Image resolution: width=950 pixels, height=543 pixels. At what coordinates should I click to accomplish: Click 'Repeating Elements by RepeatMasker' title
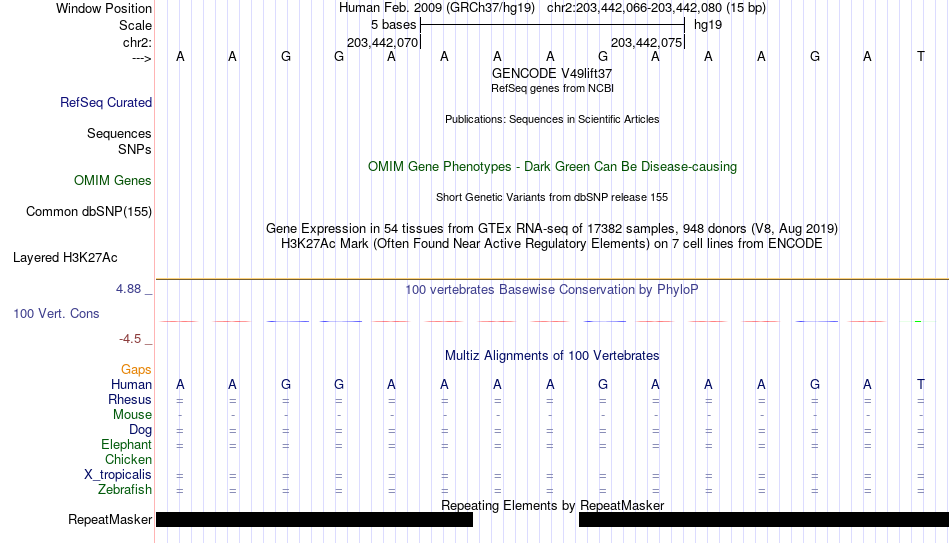coord(552,505)
